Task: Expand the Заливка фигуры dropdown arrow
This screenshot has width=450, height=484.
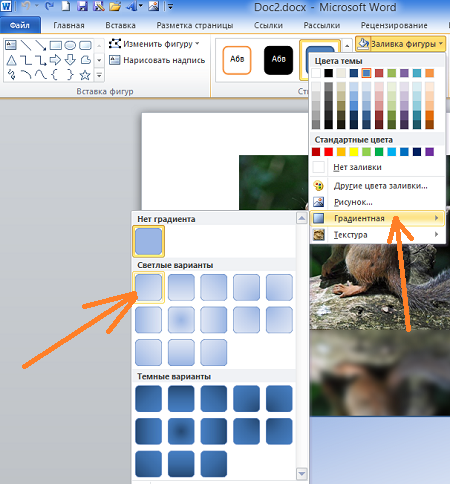Action: [x=441, y=44]
